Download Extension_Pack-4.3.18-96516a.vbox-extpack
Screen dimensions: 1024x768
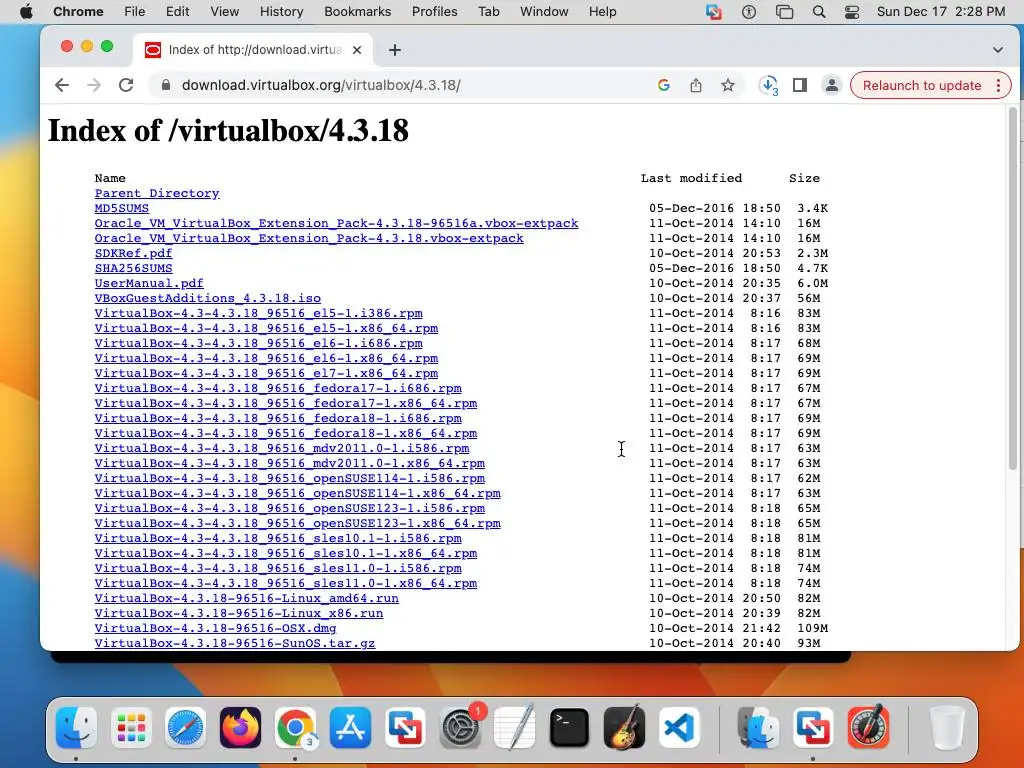click(x=336, y=223)
